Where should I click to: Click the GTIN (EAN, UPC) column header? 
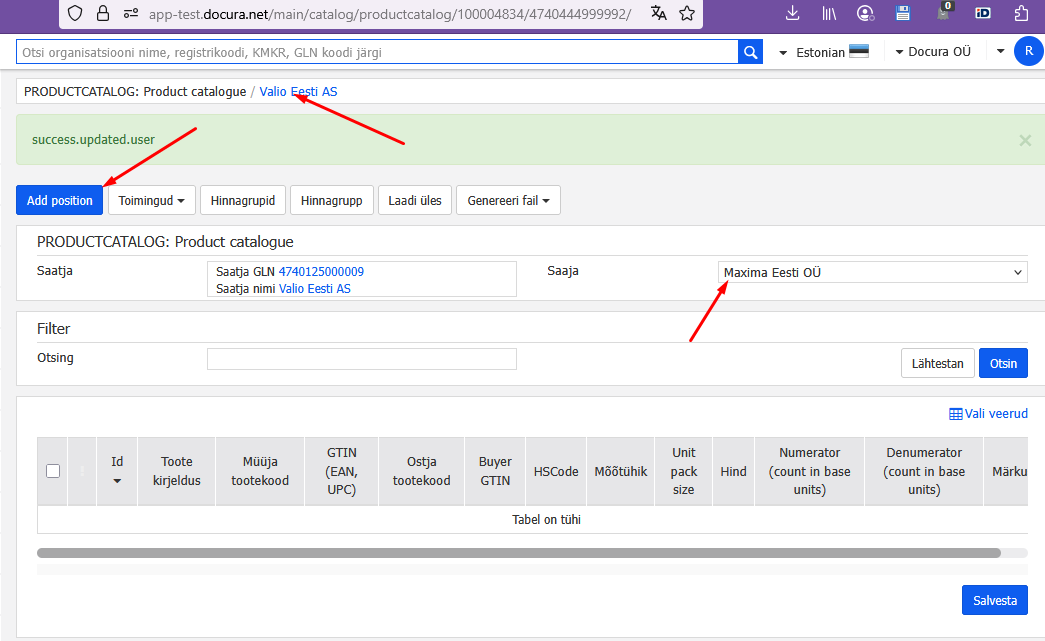coord(342,471)
